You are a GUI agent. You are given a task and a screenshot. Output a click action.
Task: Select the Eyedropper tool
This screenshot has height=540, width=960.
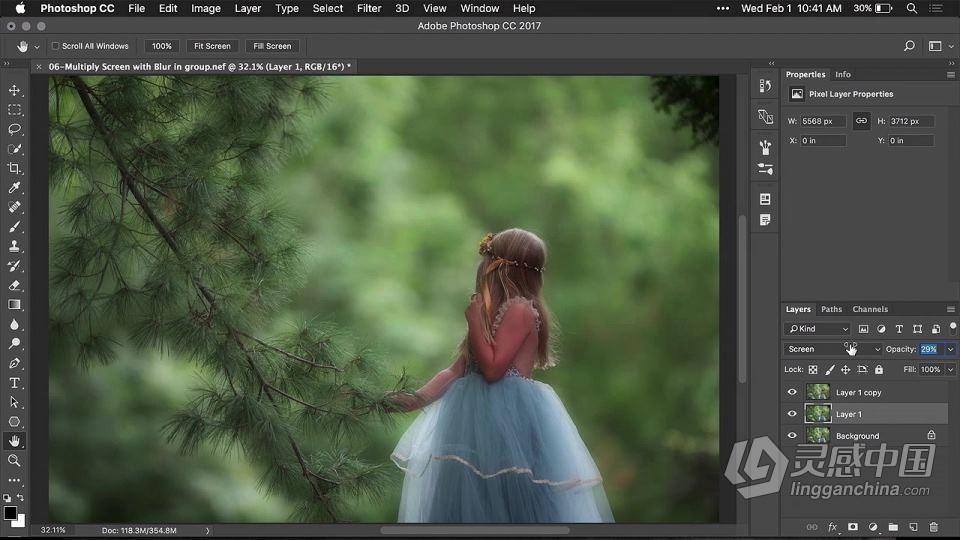click(x=14, y=188)
